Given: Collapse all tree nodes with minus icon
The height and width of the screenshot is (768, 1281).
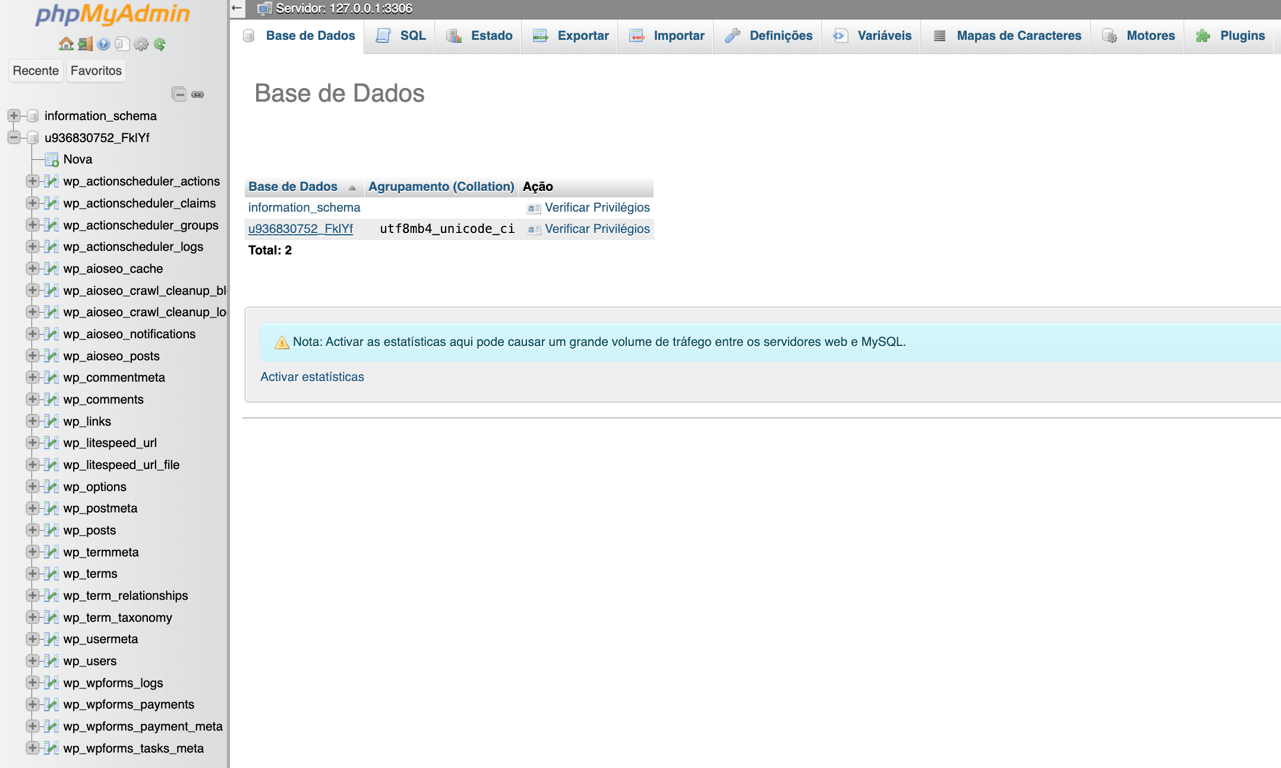Looking at the screenshot, I should coord(179,94).
